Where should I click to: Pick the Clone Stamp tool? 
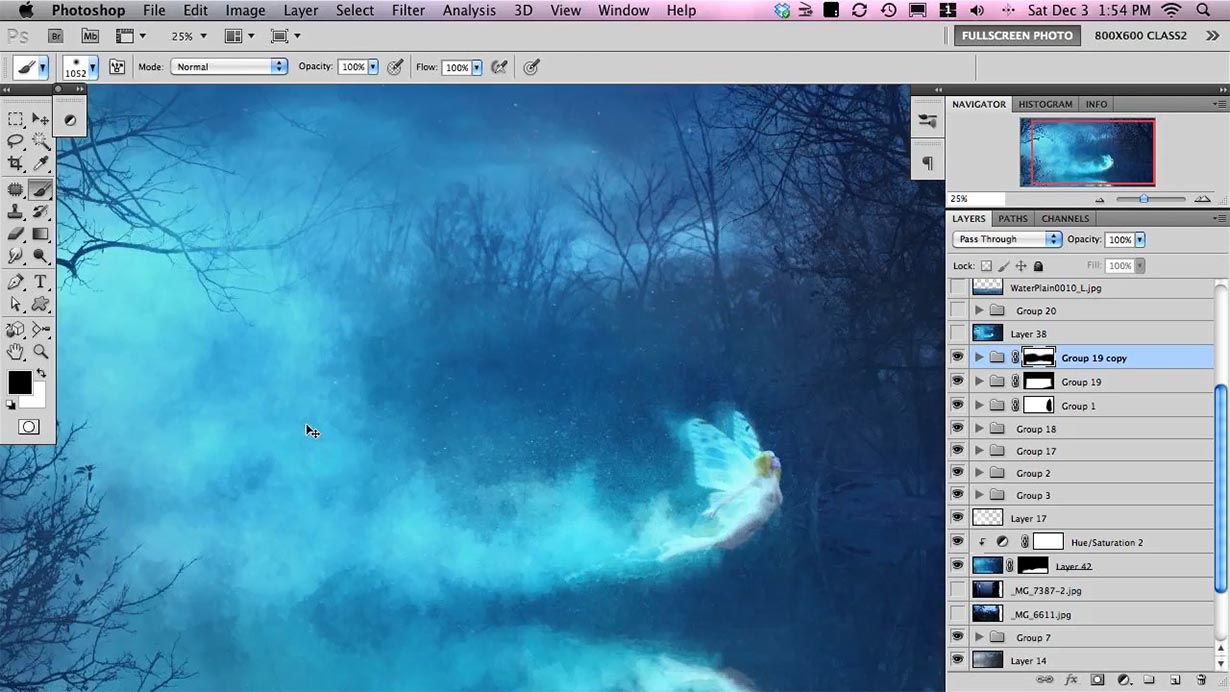(15, 212)
